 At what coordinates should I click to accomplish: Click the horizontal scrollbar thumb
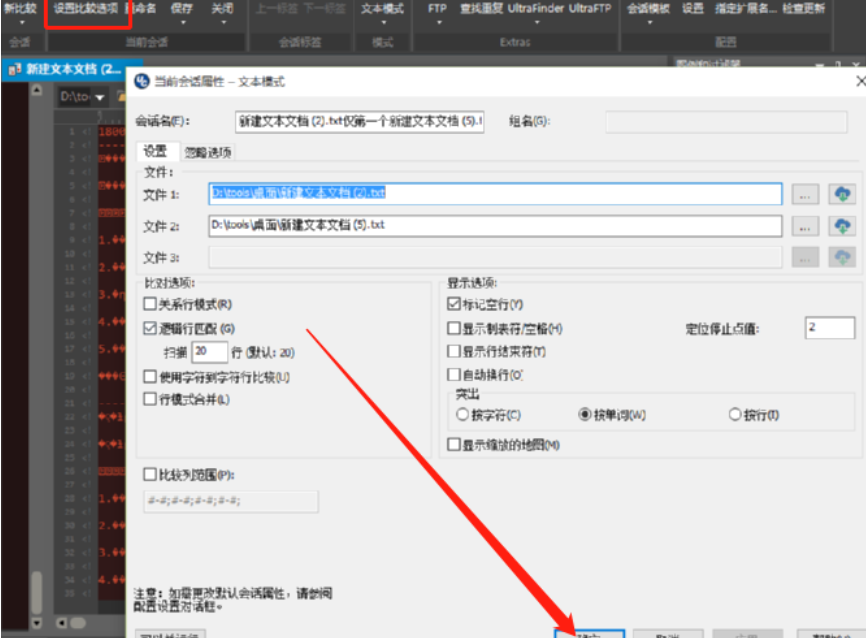[x=78, y=623]
